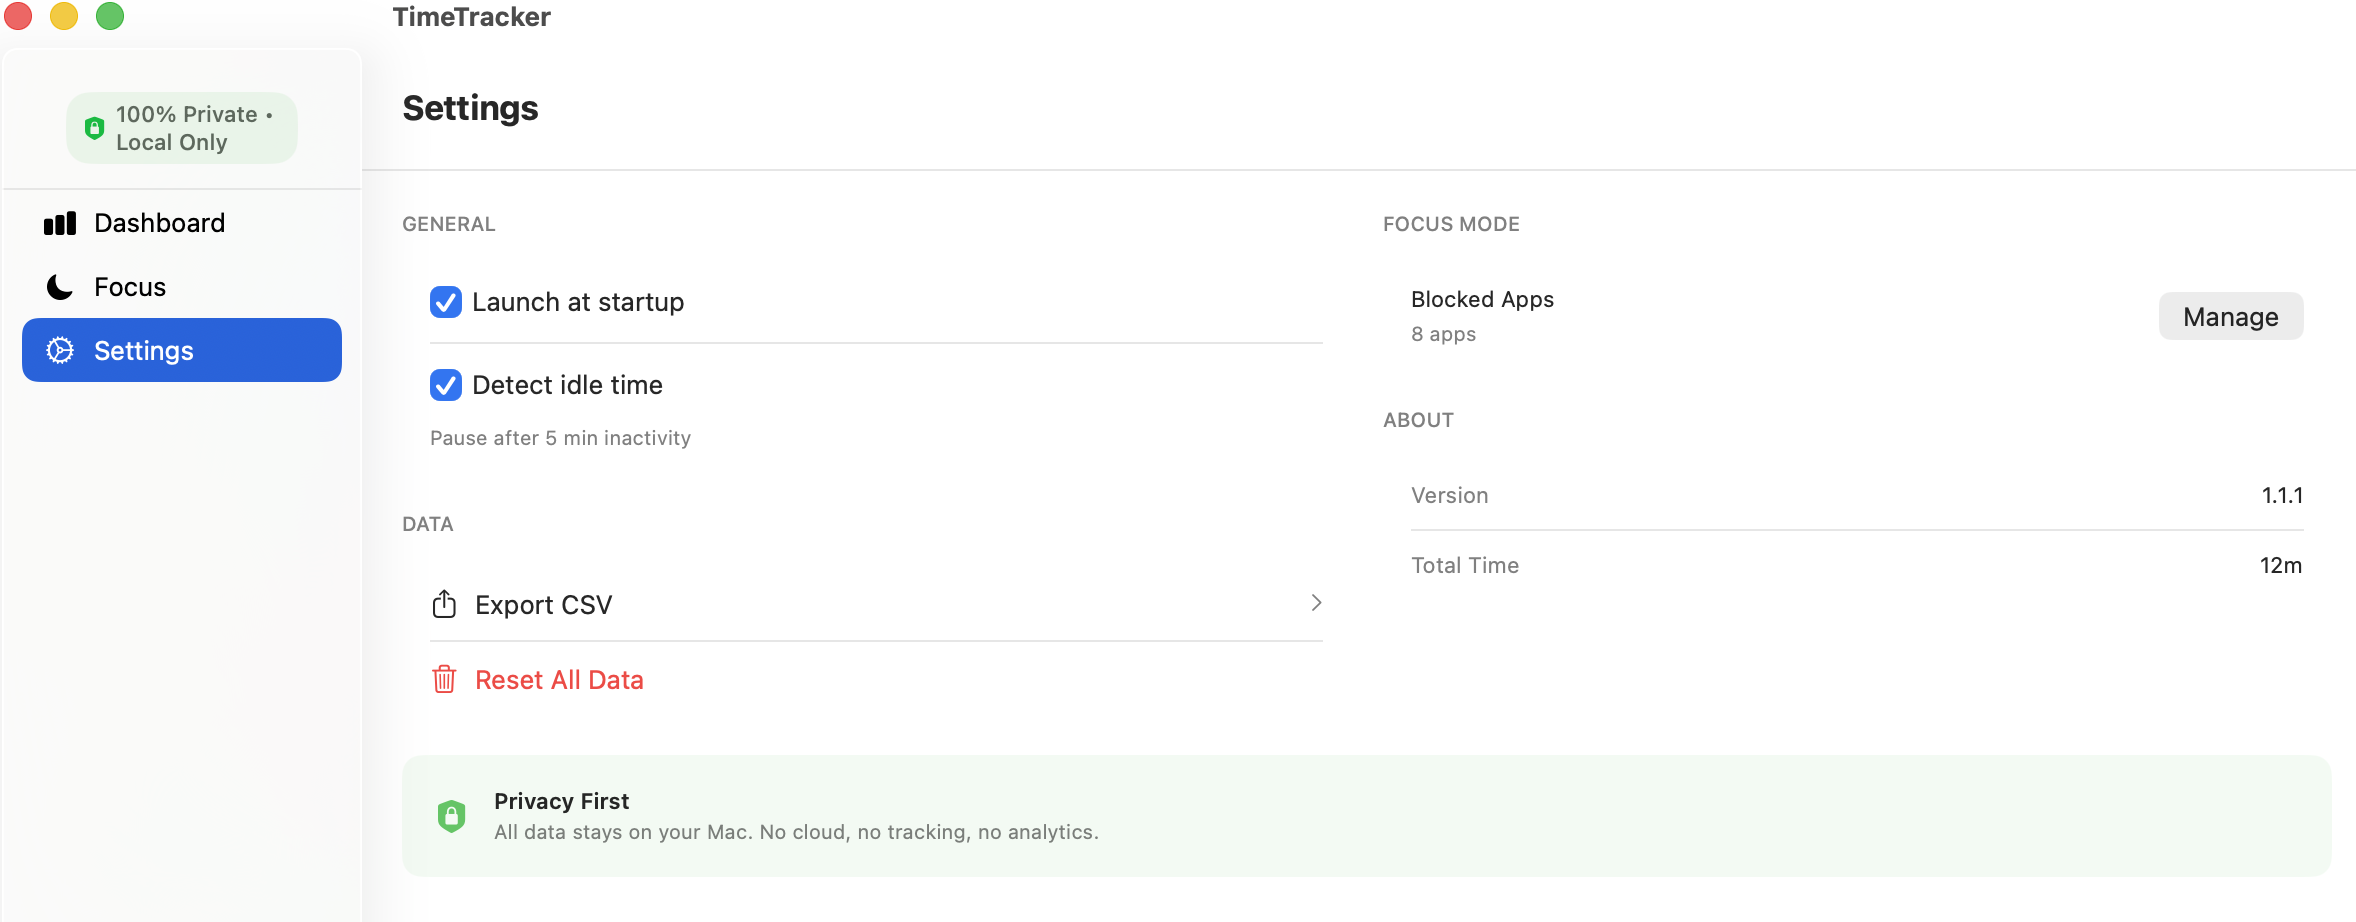The width and height of the screenshot is (2356, 922).
Task: Click the Export CSV label
Action: tap(543, 605)
